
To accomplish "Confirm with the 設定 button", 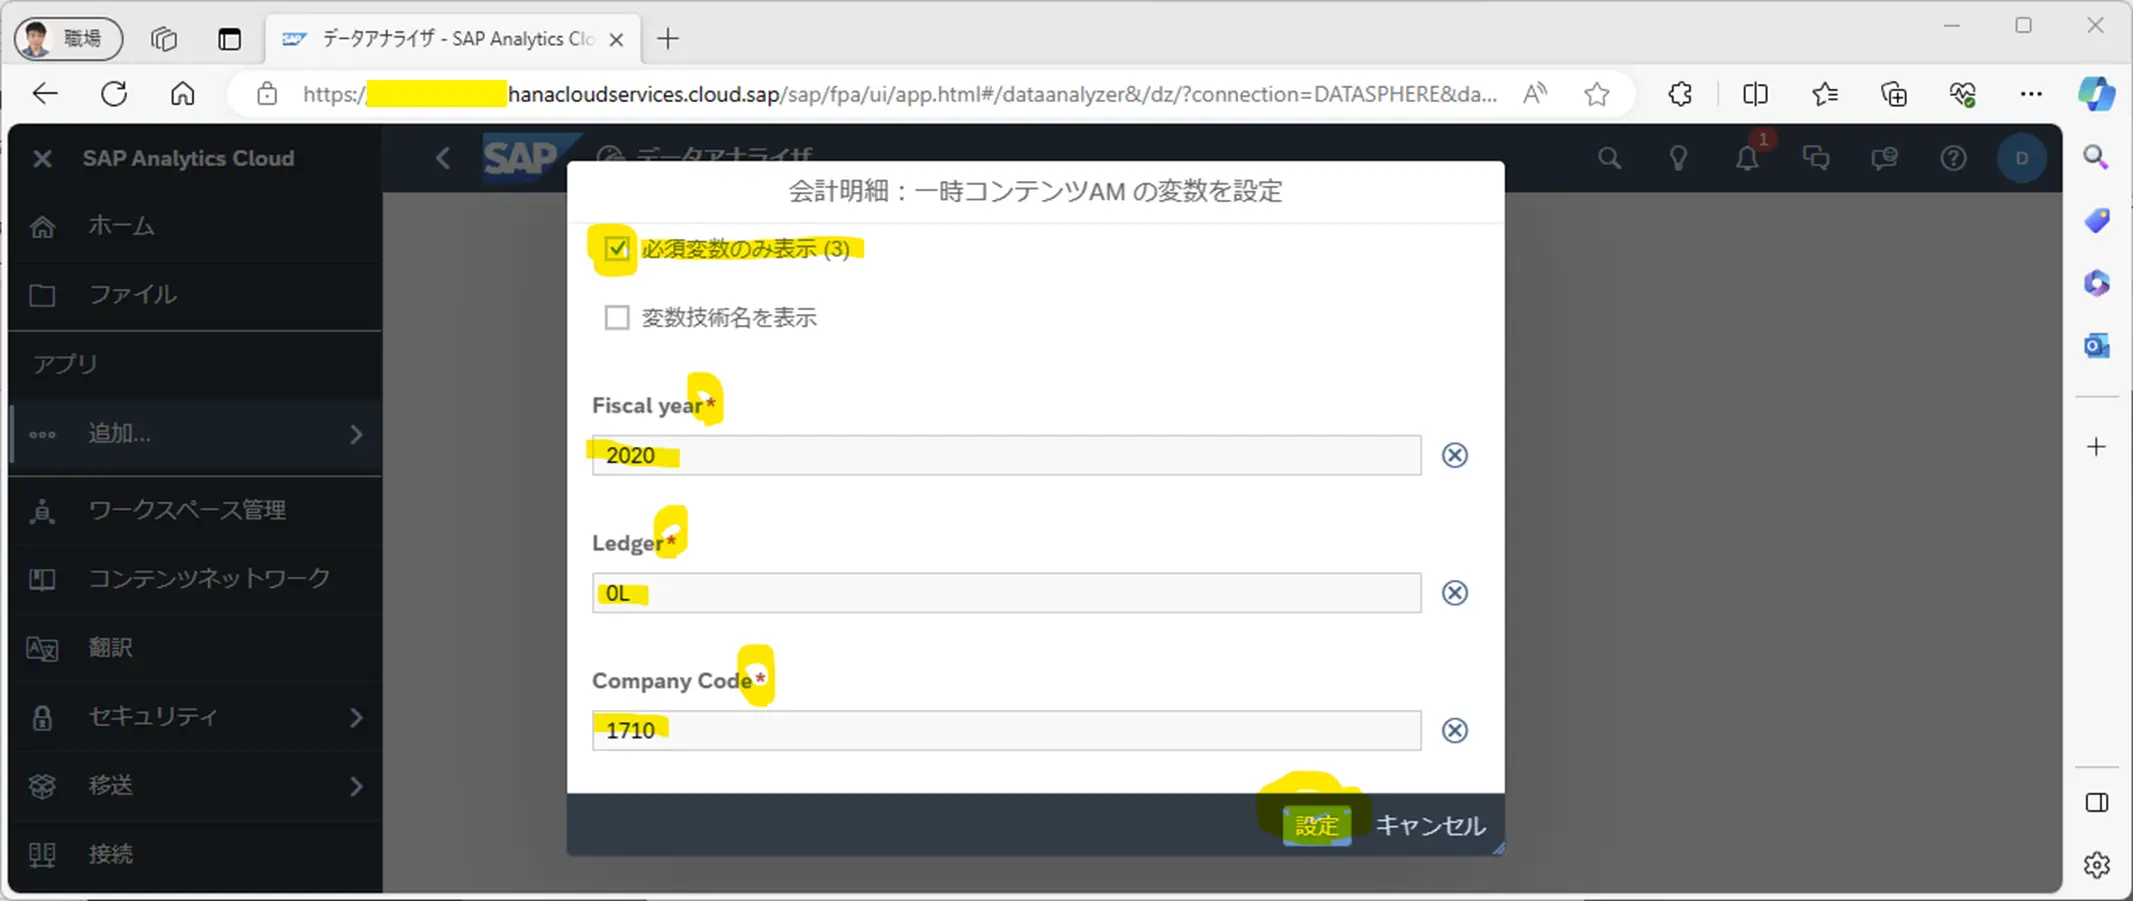I will pos(1316,825).
